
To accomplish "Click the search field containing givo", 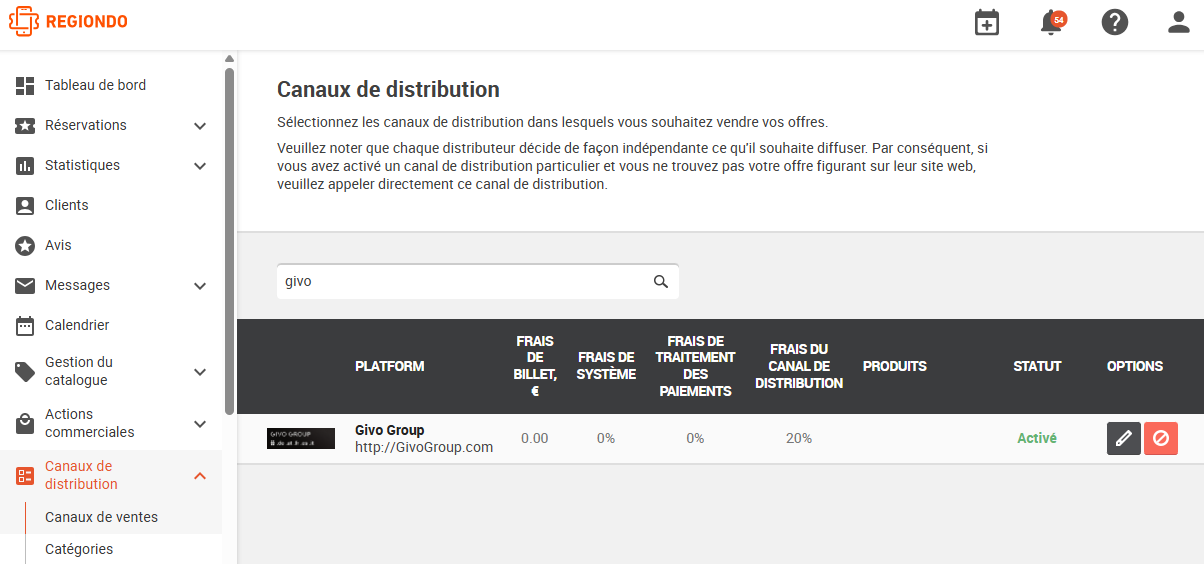I will pos(477,282).
